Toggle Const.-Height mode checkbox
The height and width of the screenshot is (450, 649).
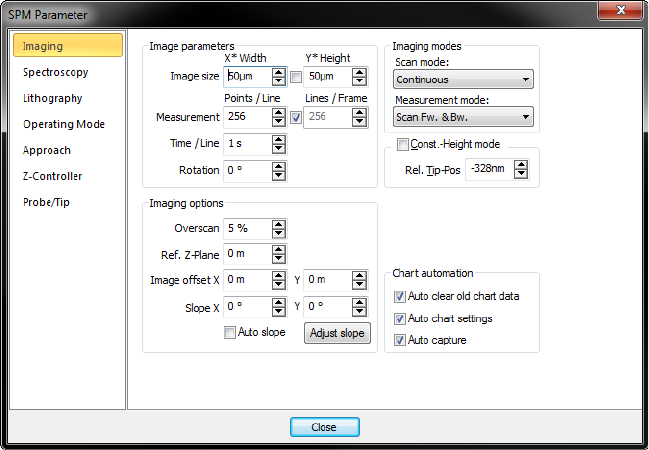tap(402, 144)
